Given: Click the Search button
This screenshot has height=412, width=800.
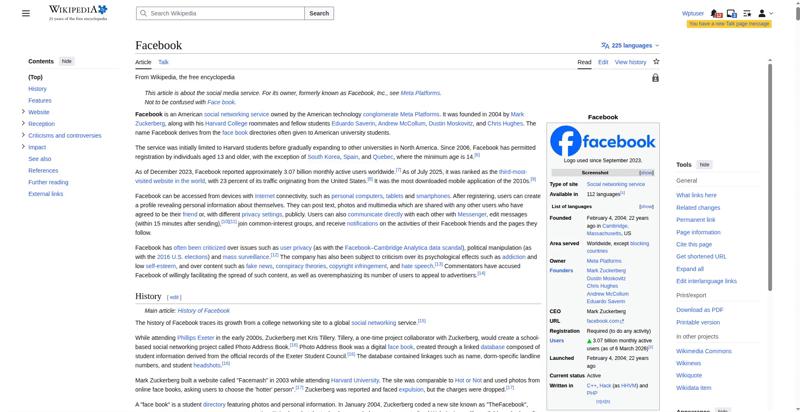Looking at the screenshot, I should (x=319, y=13).
